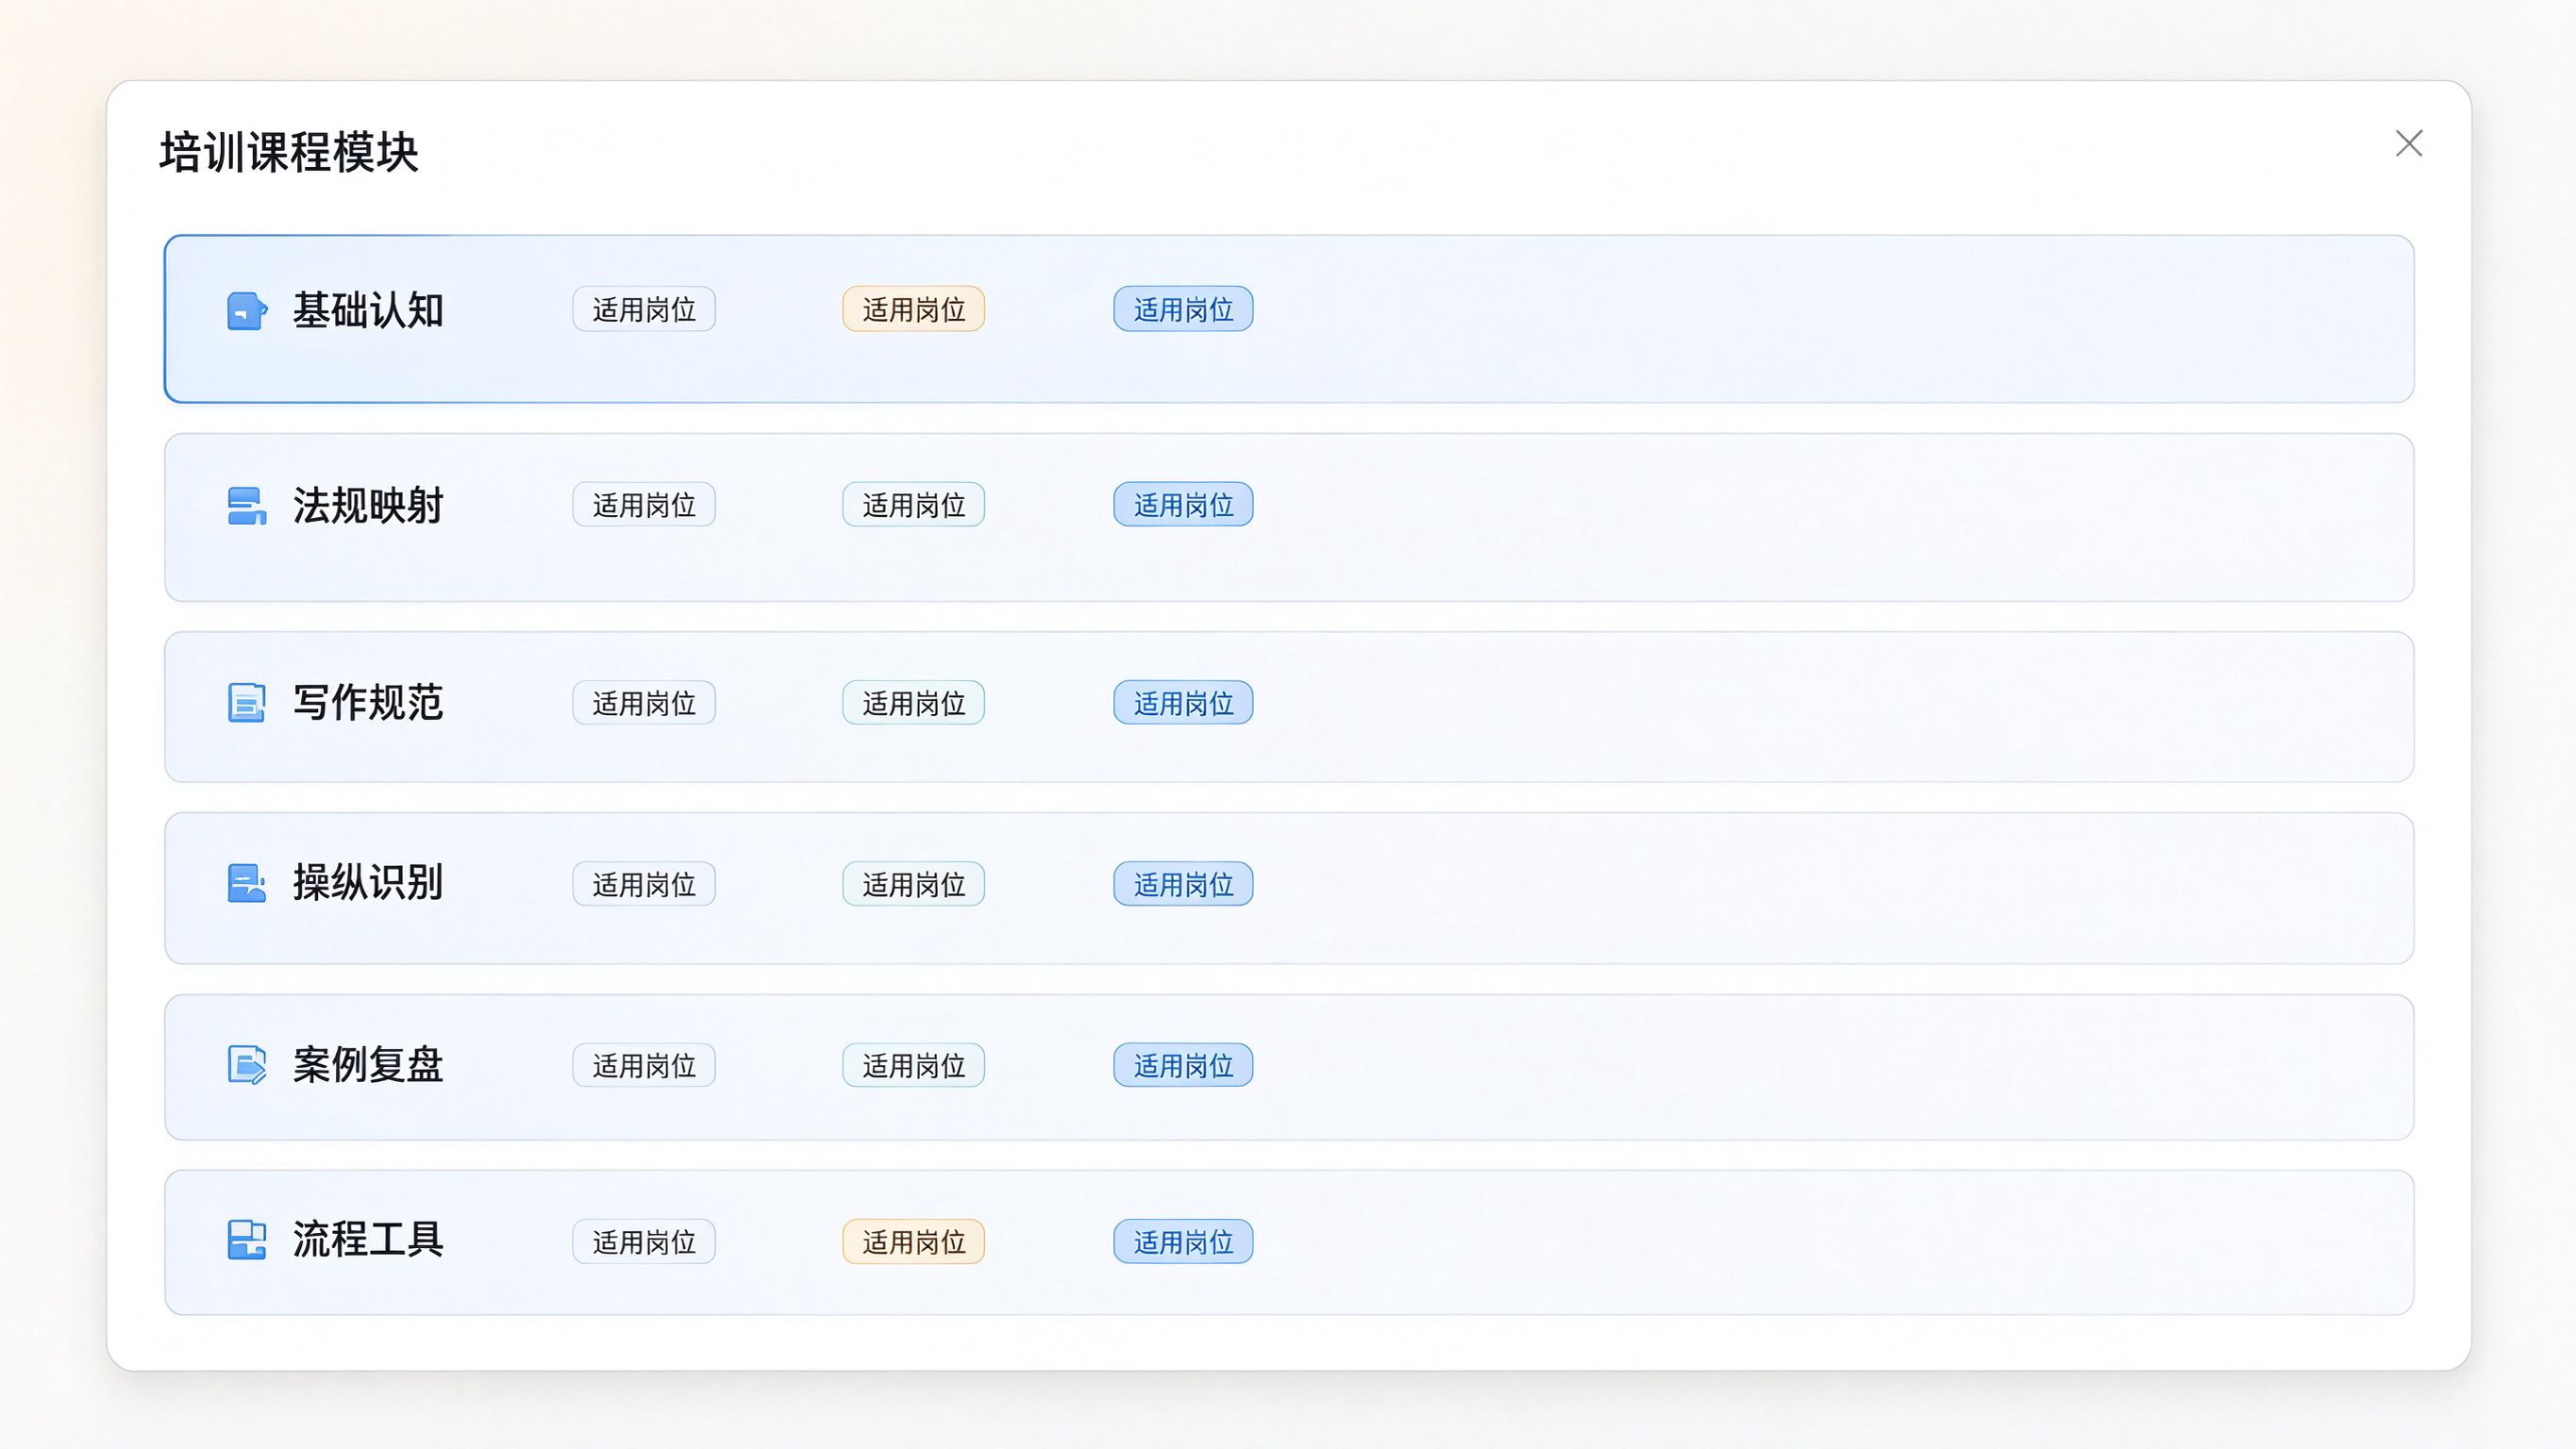The height and width of the screenshot is (1449, 2576).
Task: Click the 基础认知 module icon
Action: (247, 311)
